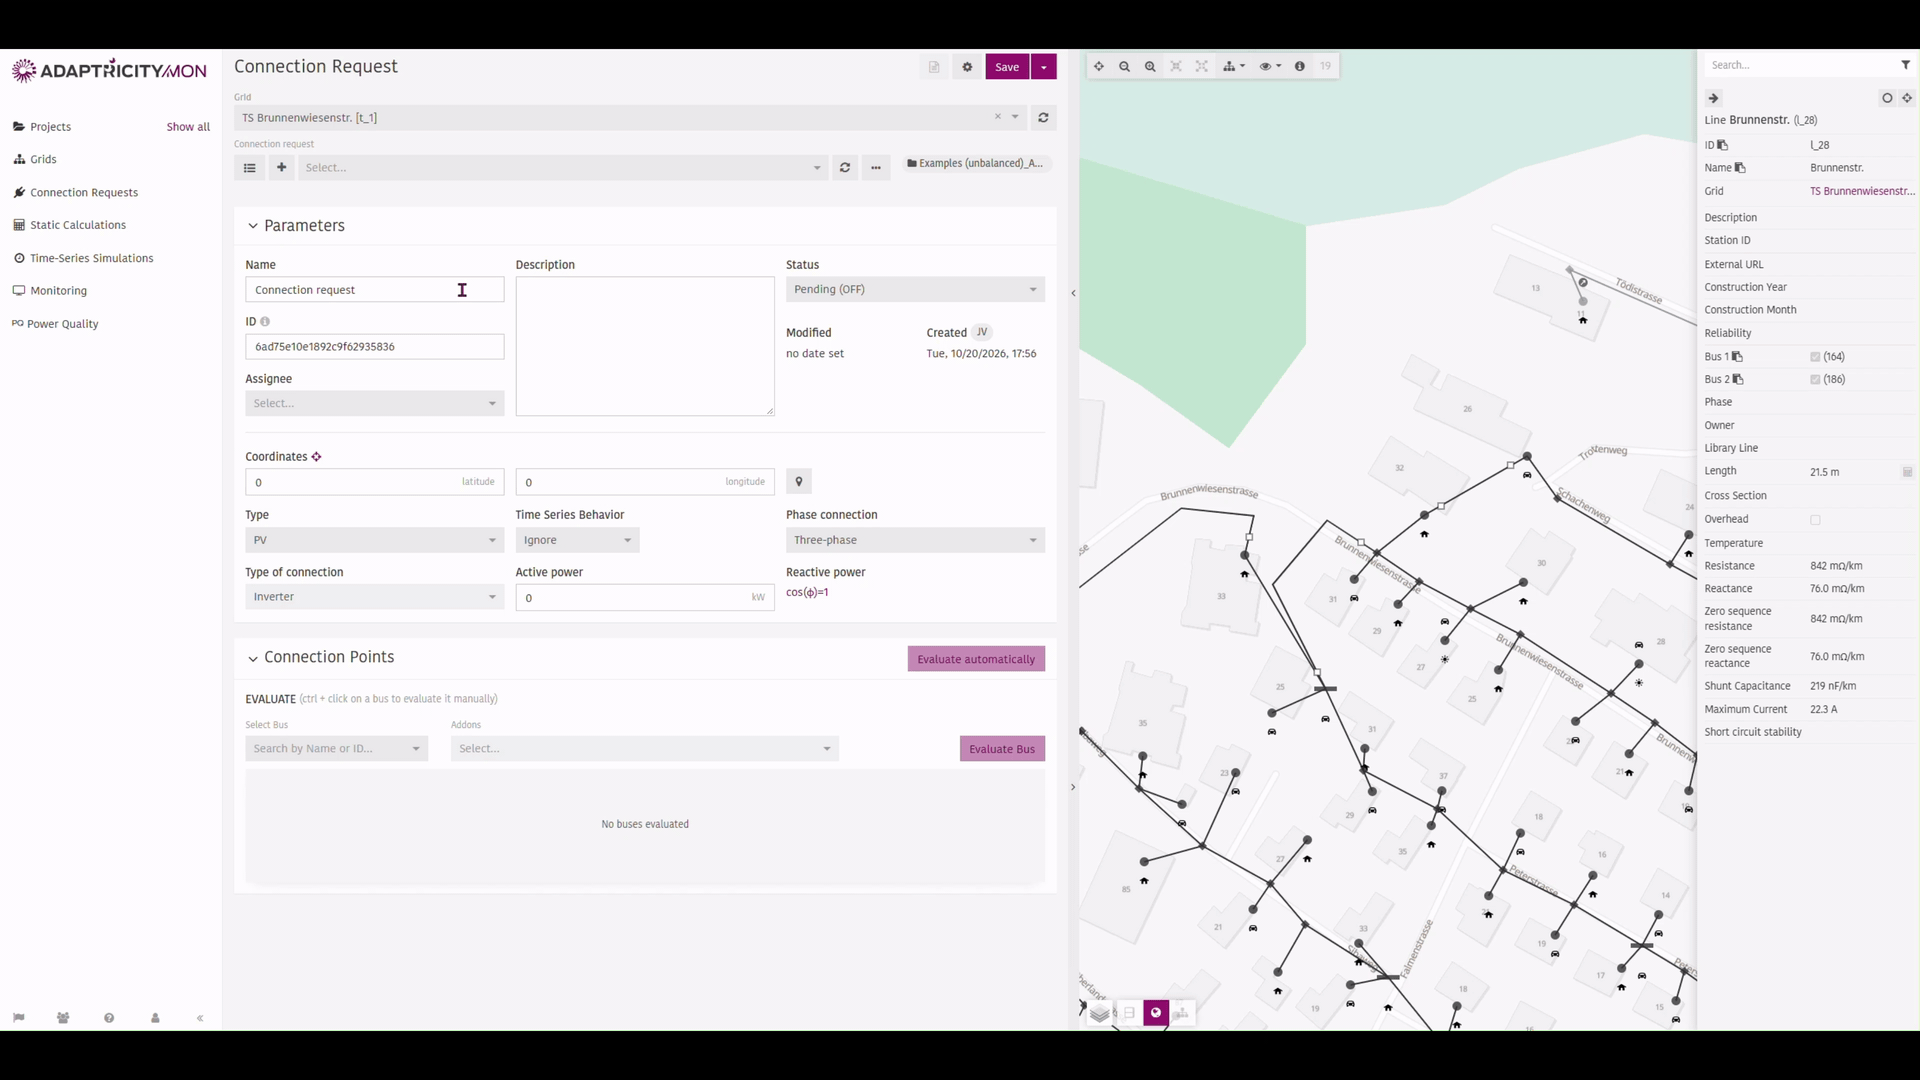This screenshot has width=1920, height=1080.
Task: Clear the selected grid TS Brunnenwiesenstr.
Action: 997,117
